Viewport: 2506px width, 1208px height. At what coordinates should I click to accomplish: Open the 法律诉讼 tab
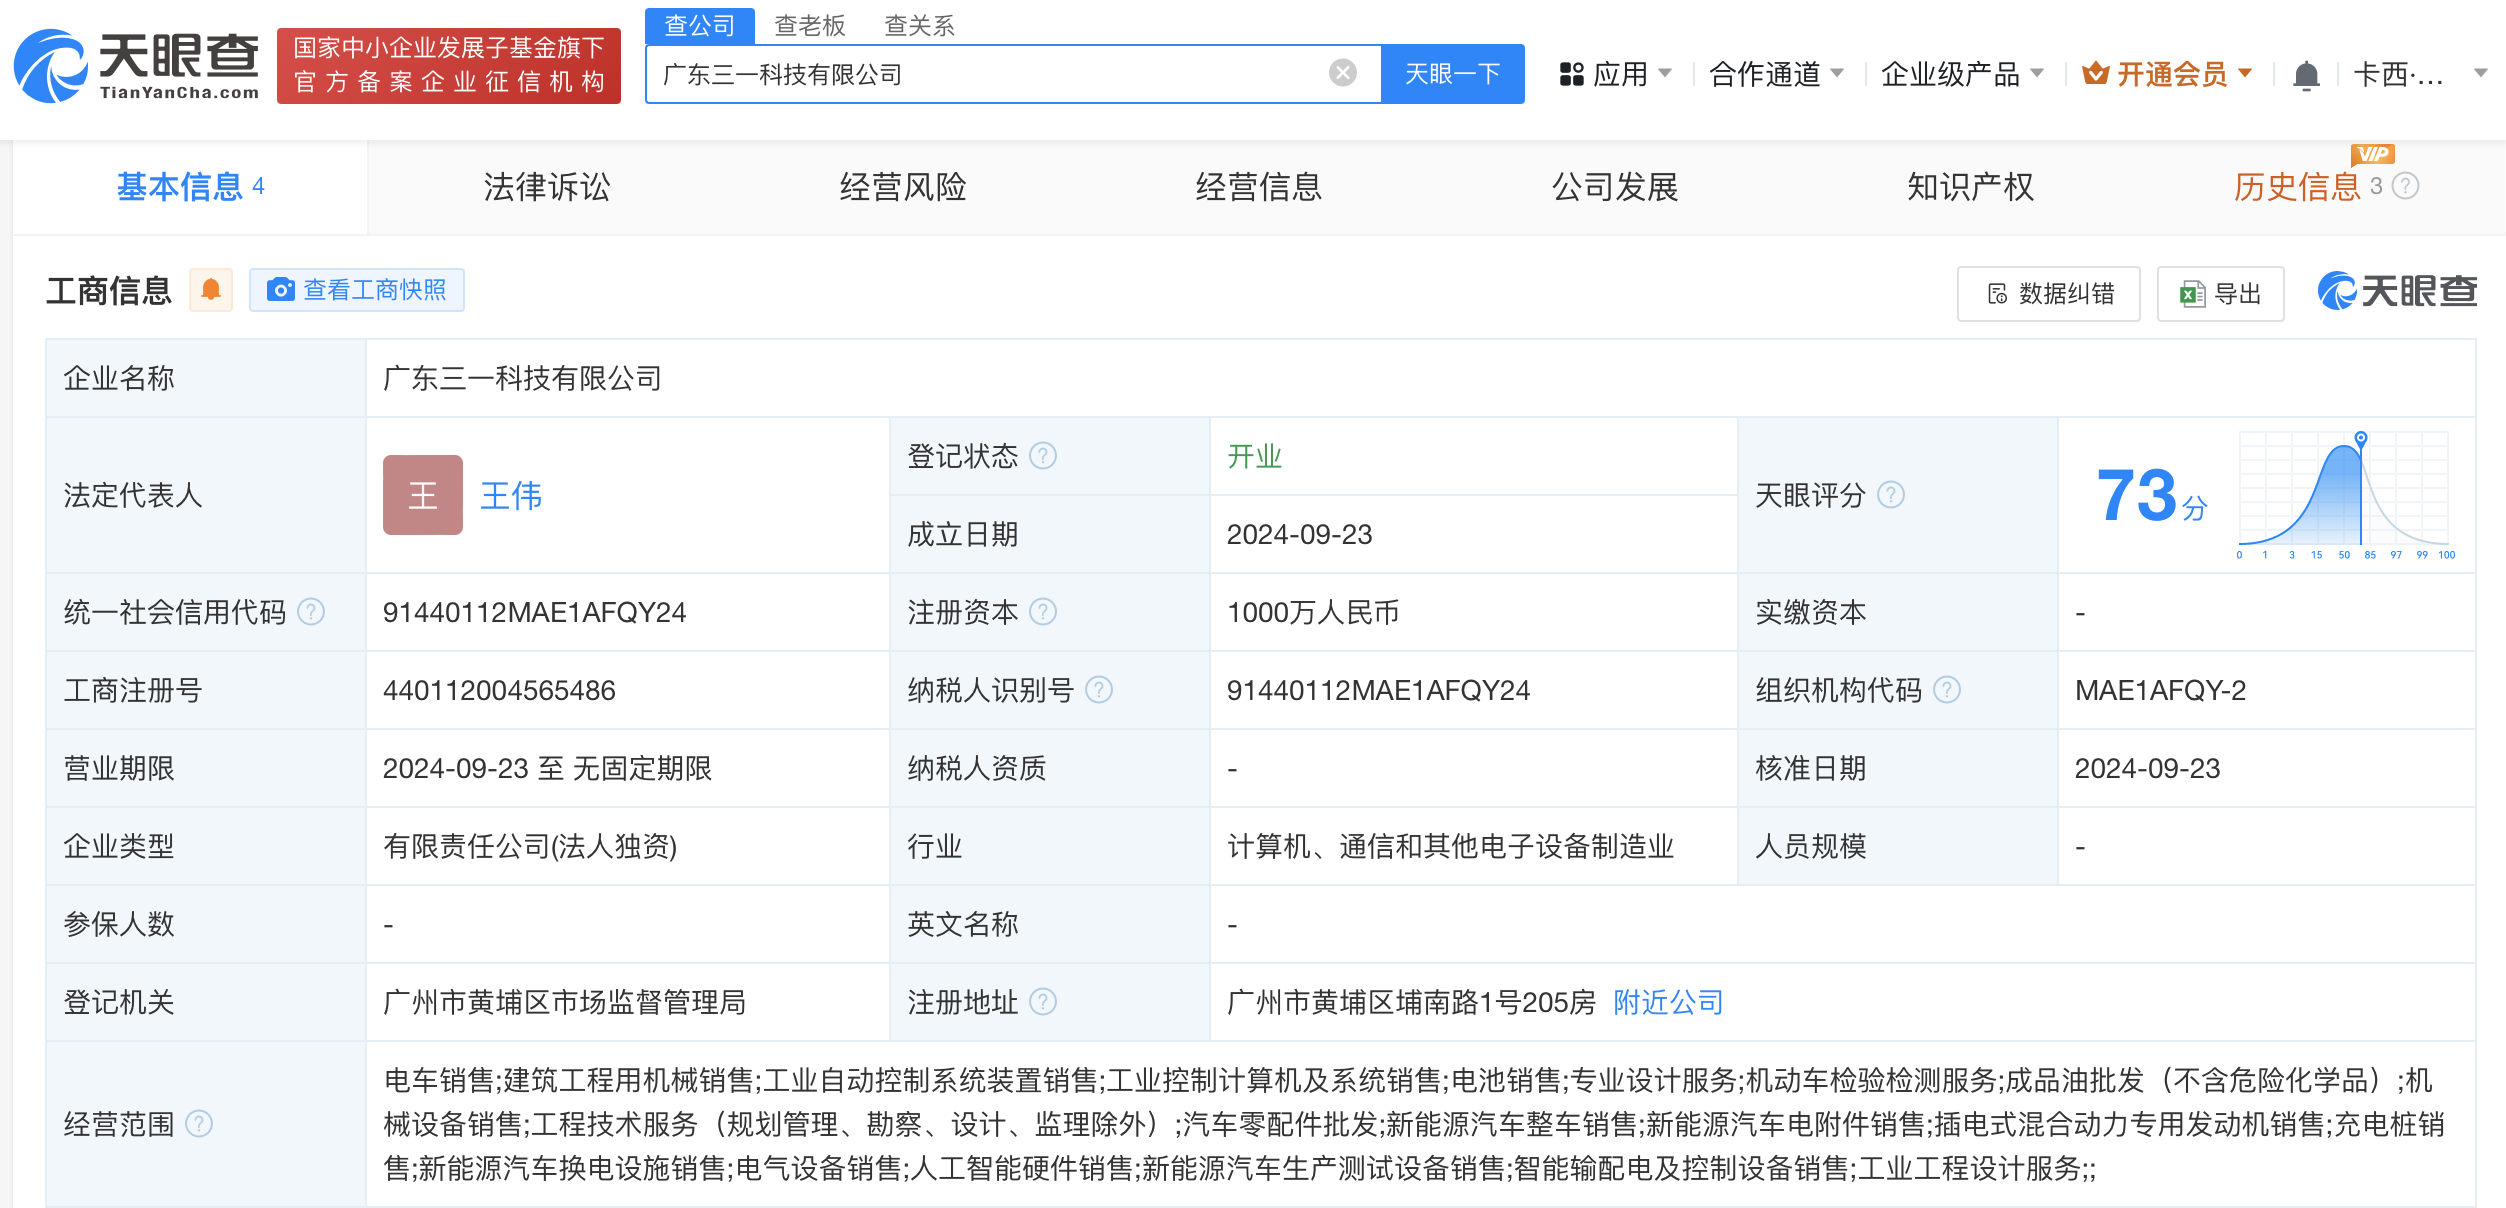click(x=546, y=187)
